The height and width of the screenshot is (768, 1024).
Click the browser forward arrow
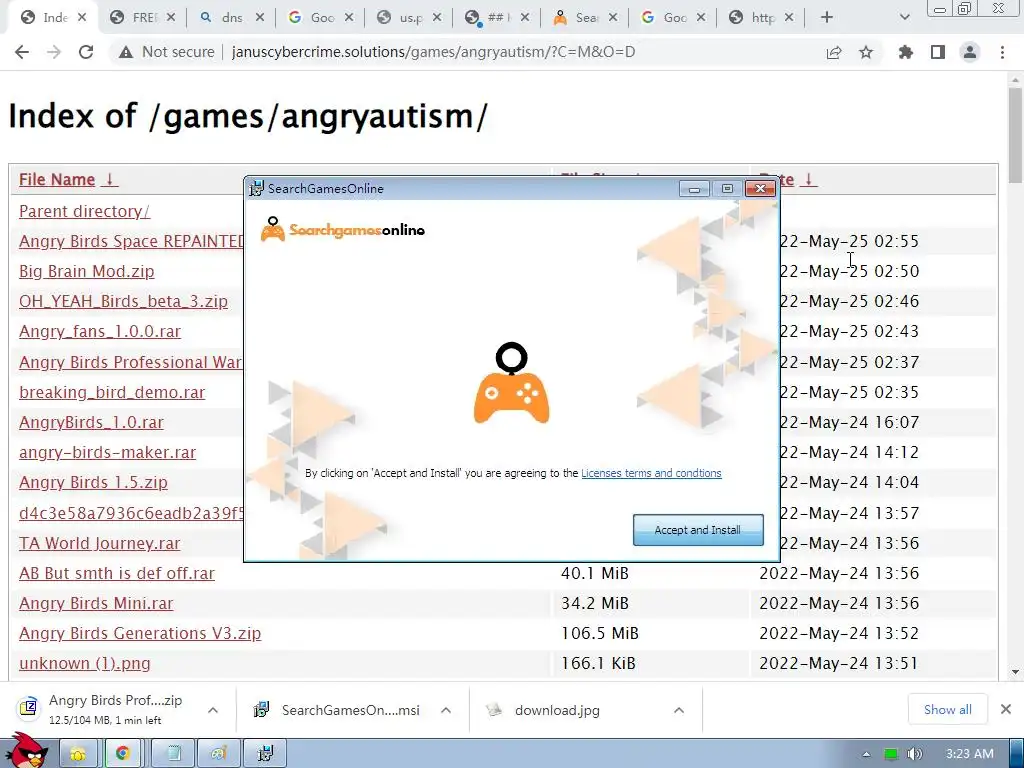(x=54, y=52)
